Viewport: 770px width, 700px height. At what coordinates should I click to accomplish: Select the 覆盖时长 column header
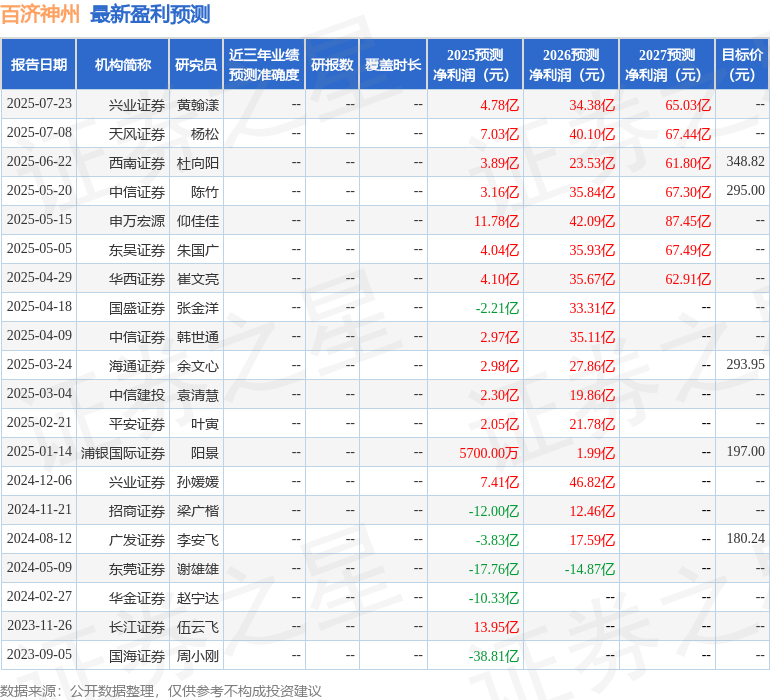(393, 64)
